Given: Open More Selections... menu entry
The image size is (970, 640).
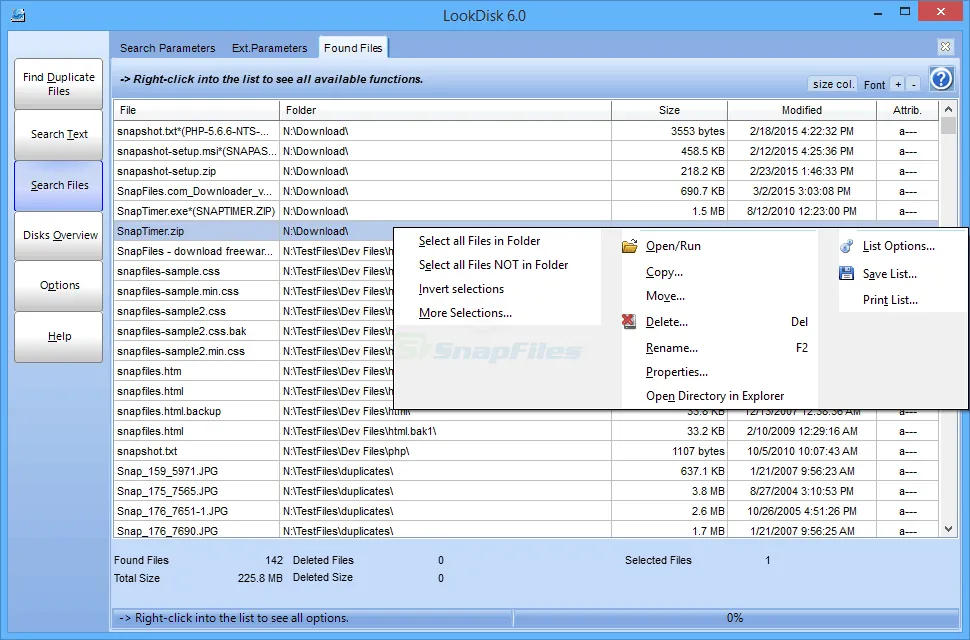Looking at the screenshot, I should click(465, 313).
